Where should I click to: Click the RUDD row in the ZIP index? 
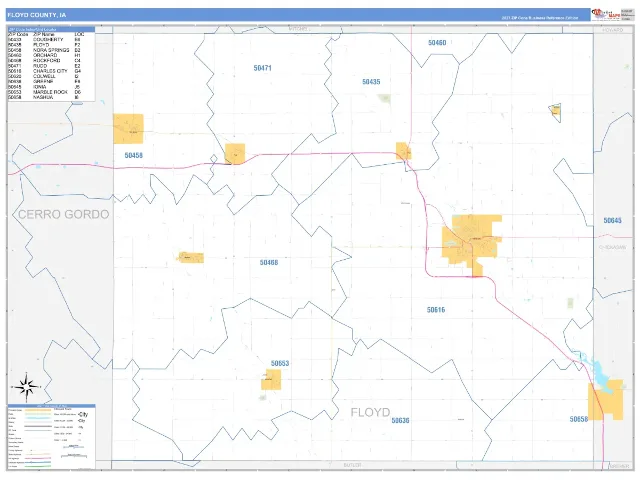(x=45, y=66)
